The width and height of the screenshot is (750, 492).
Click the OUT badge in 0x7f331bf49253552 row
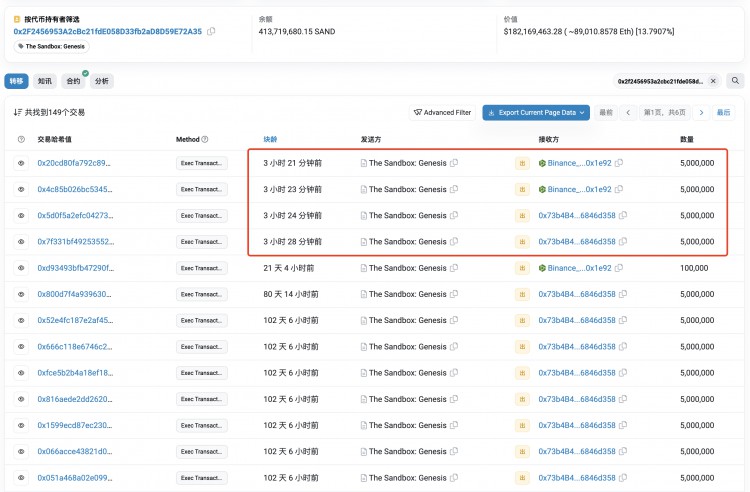pos(522,242)
